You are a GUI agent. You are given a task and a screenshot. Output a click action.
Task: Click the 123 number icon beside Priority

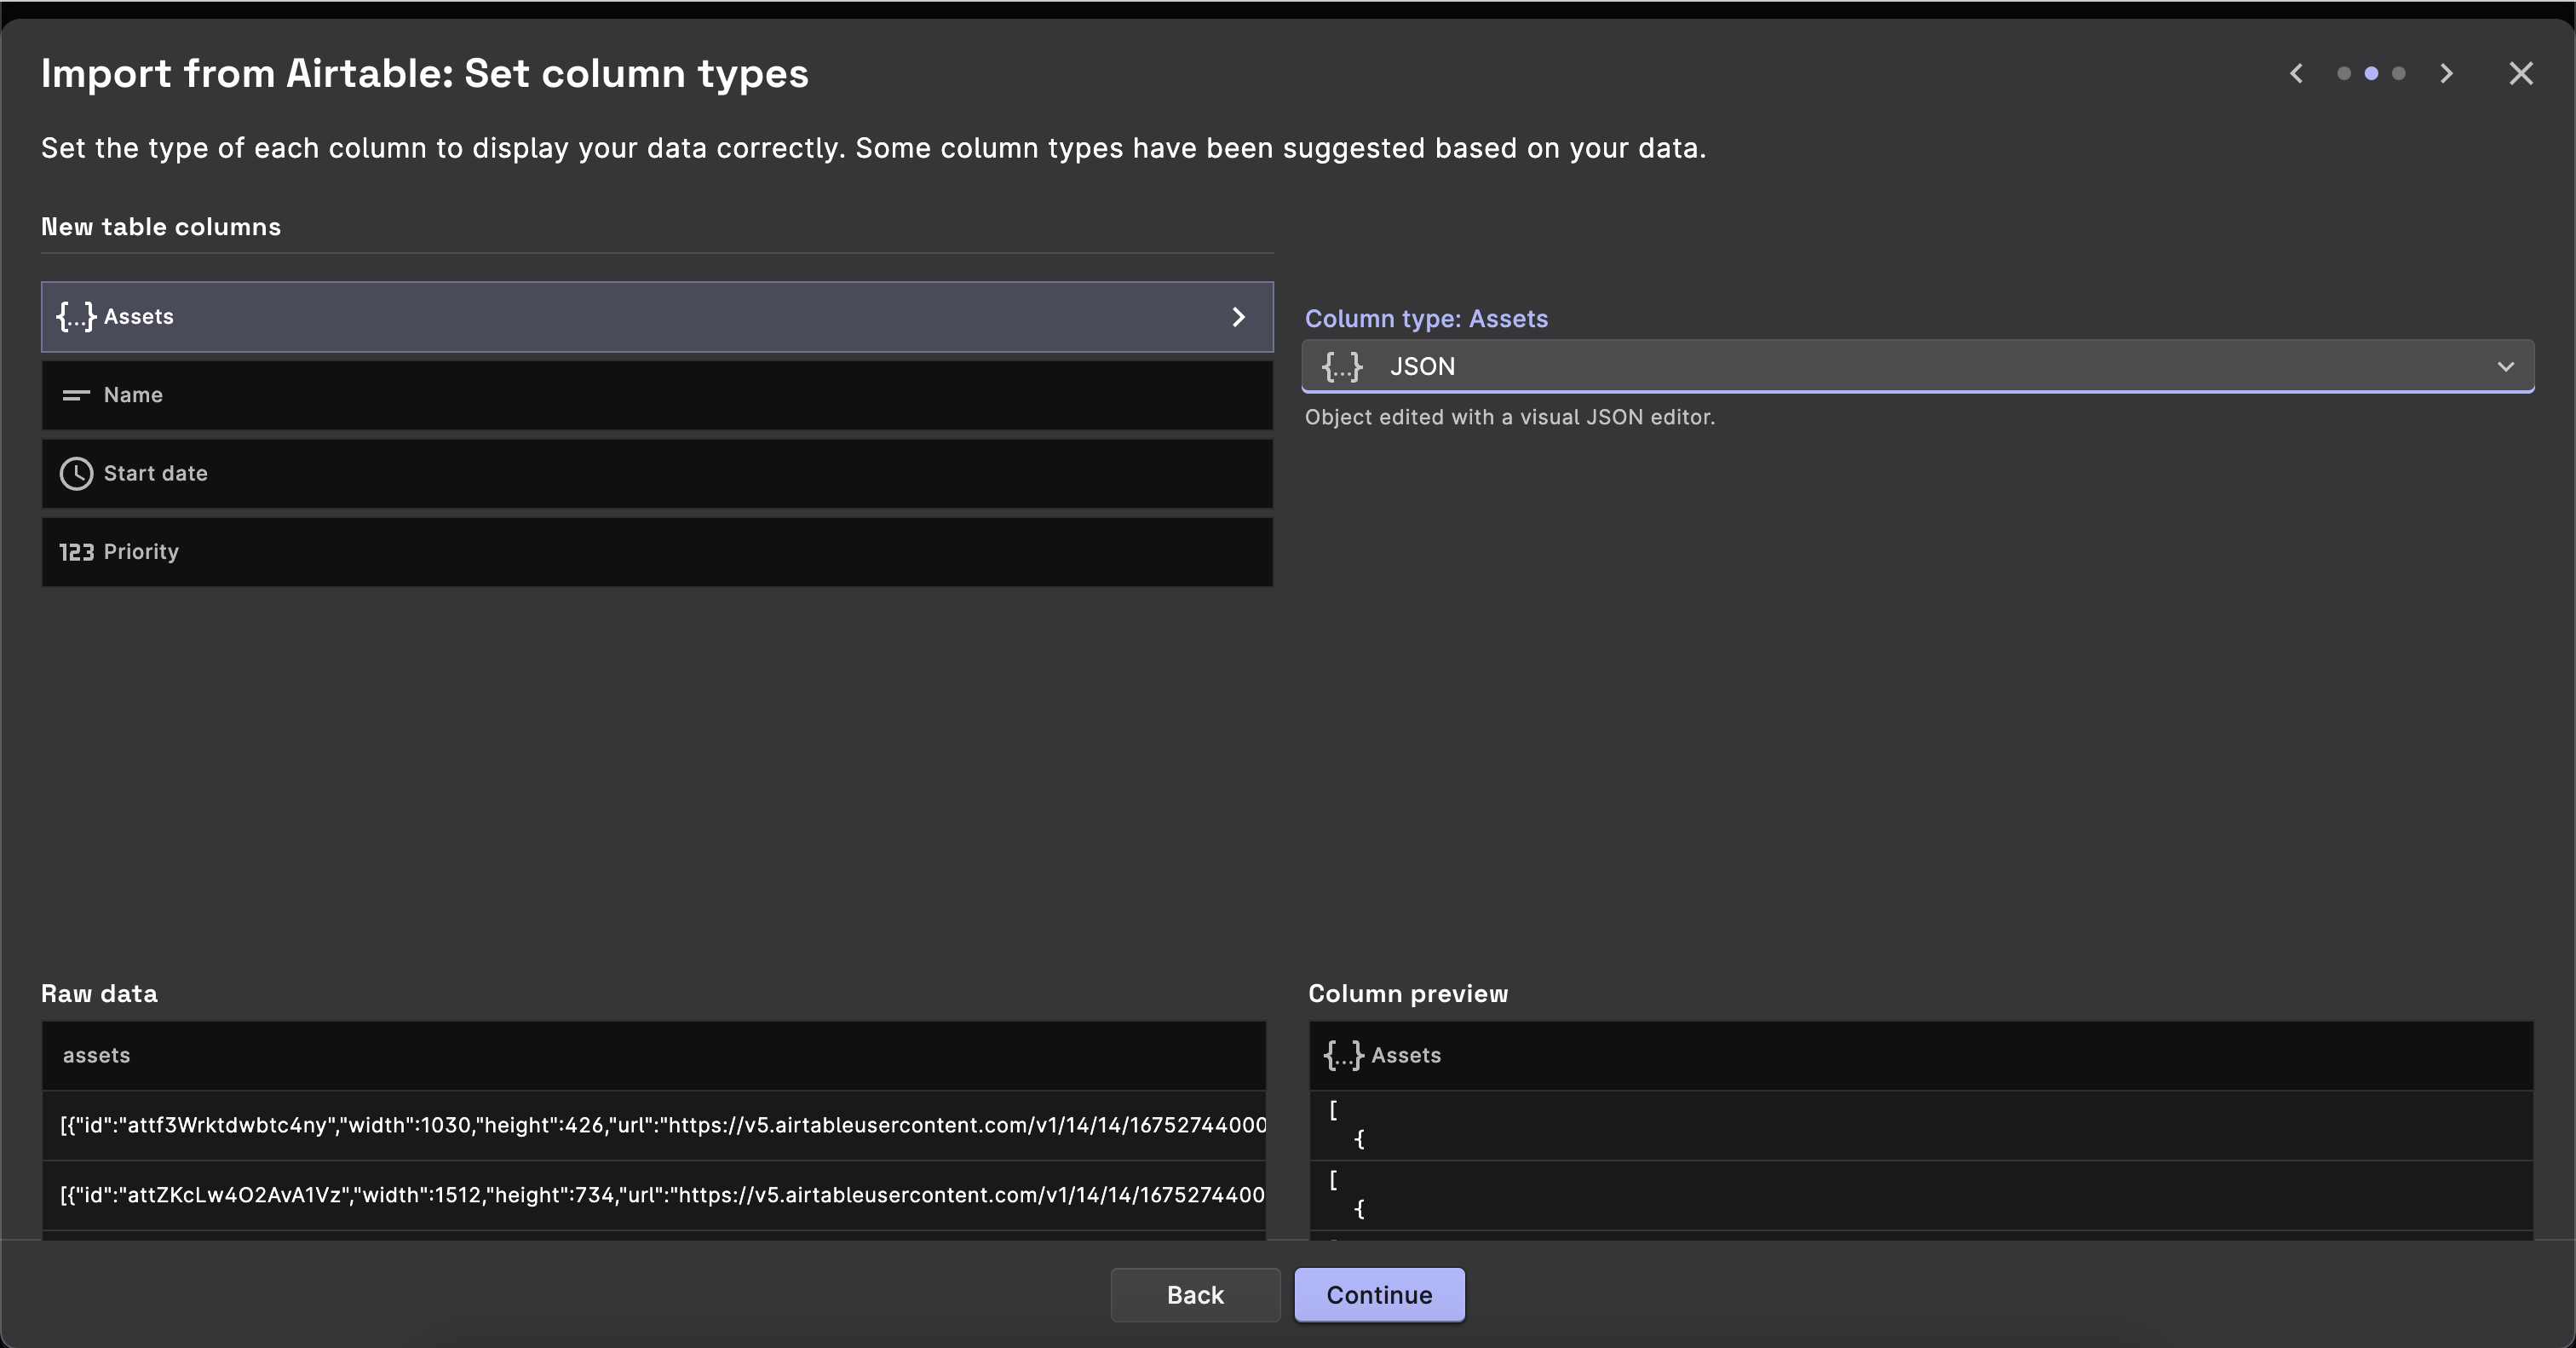(76, 552)
